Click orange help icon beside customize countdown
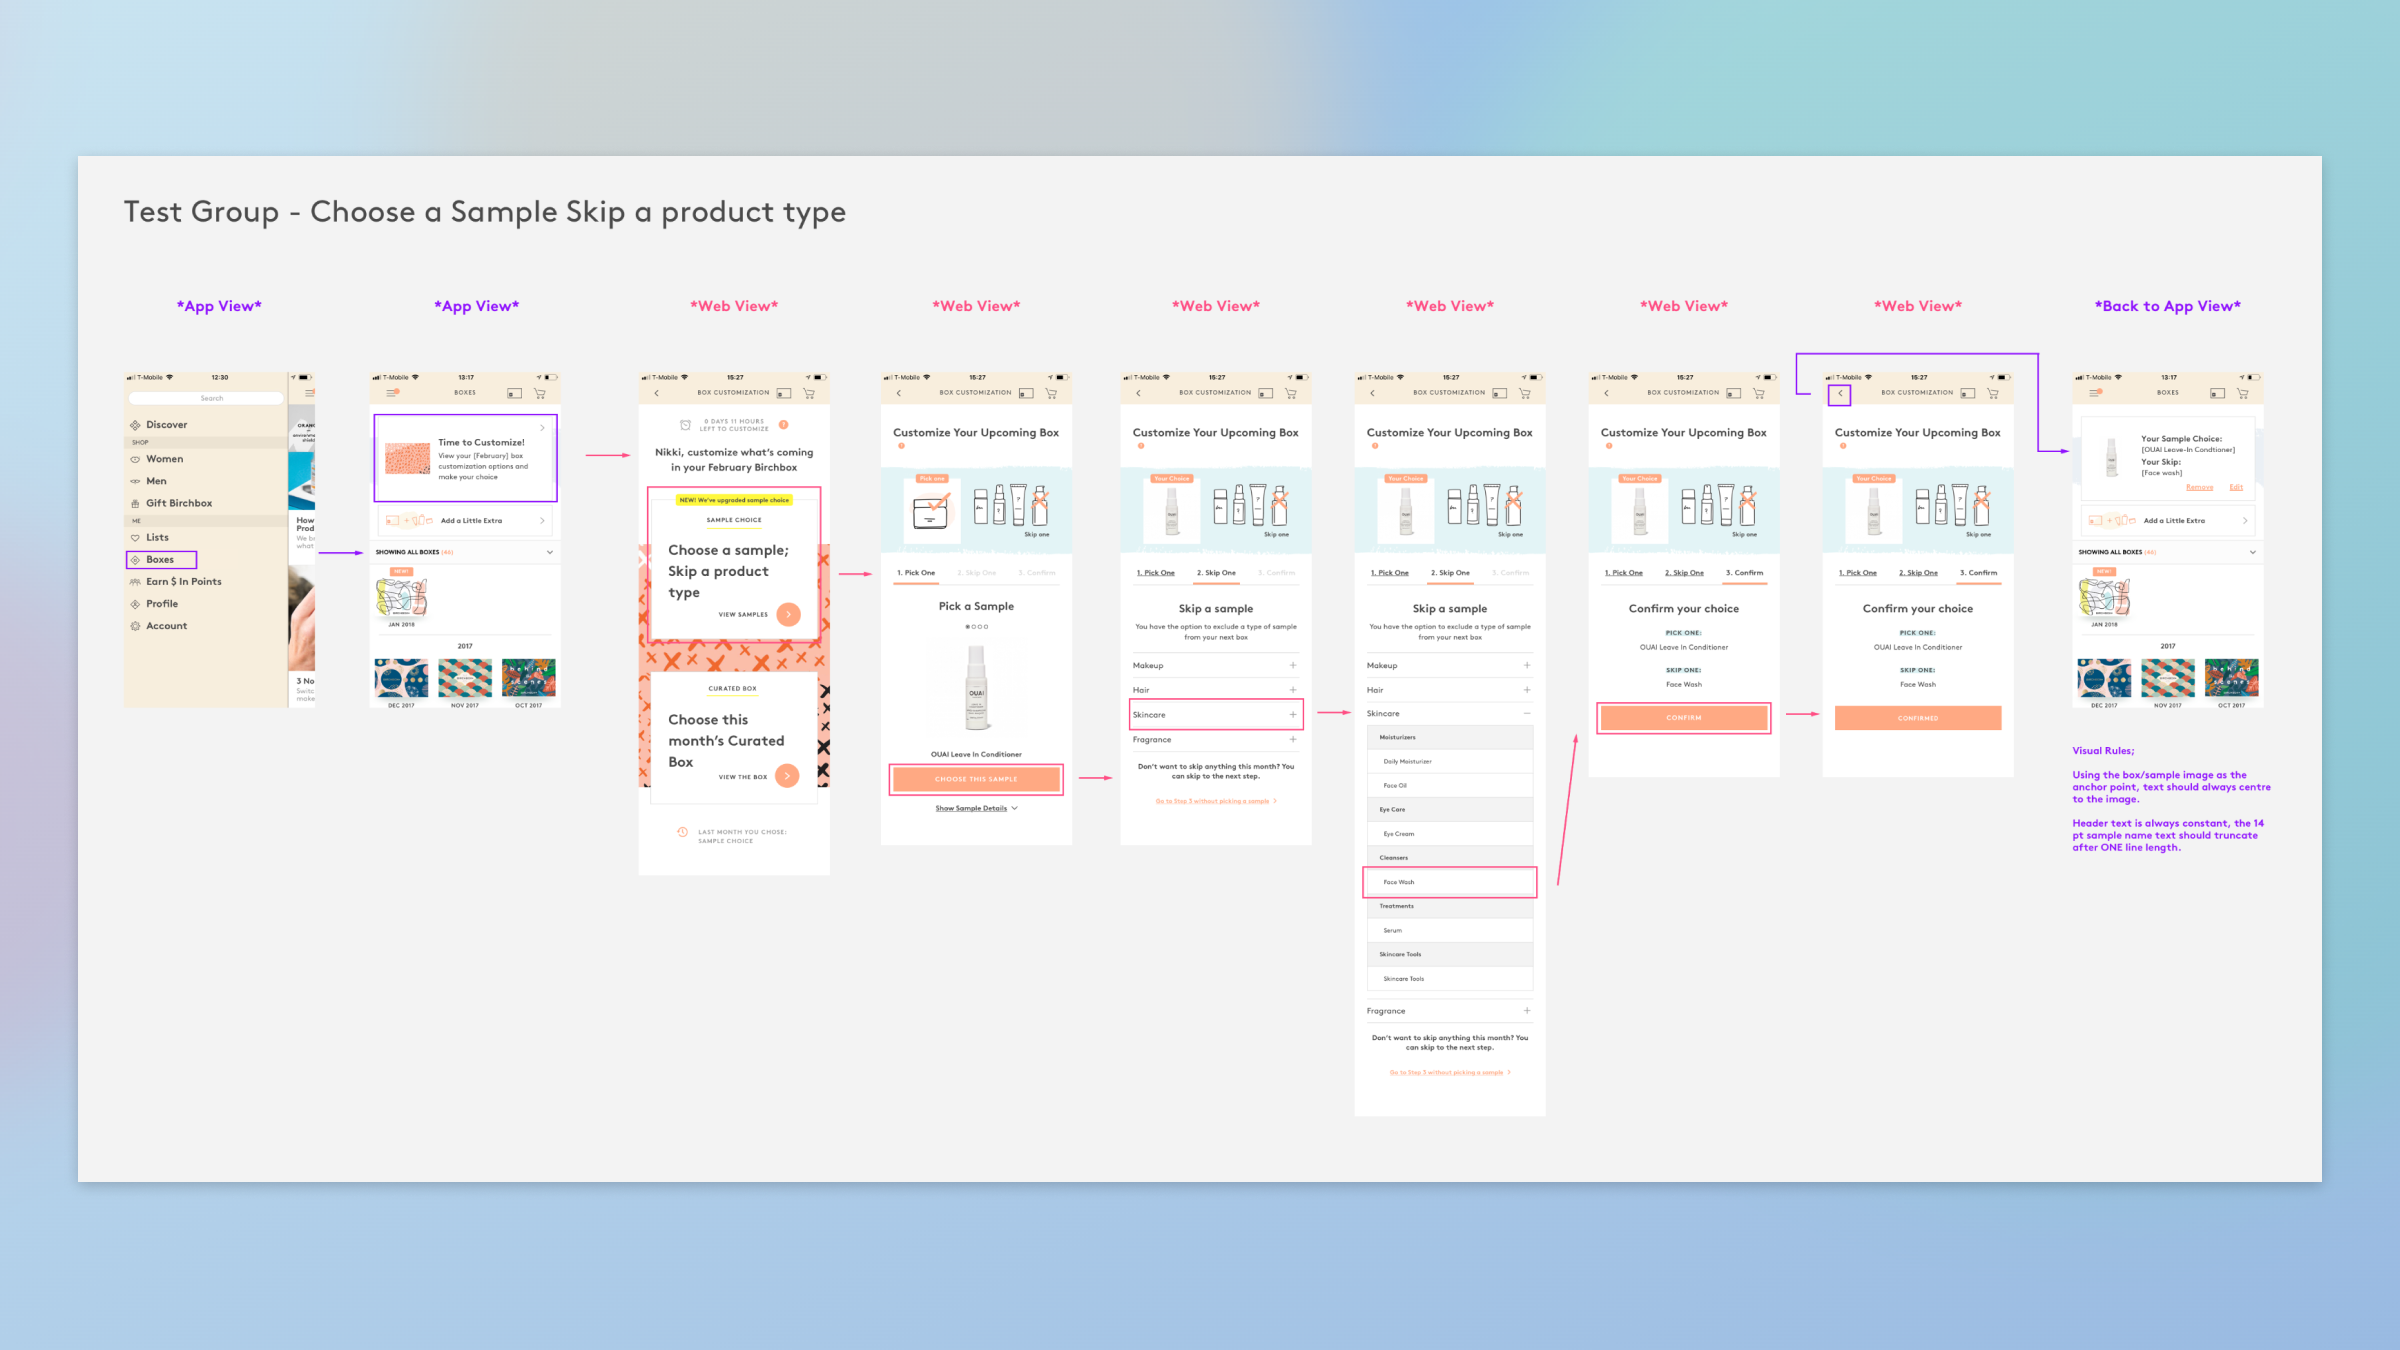2400x1350 pixels. click(x=783, y=424)
